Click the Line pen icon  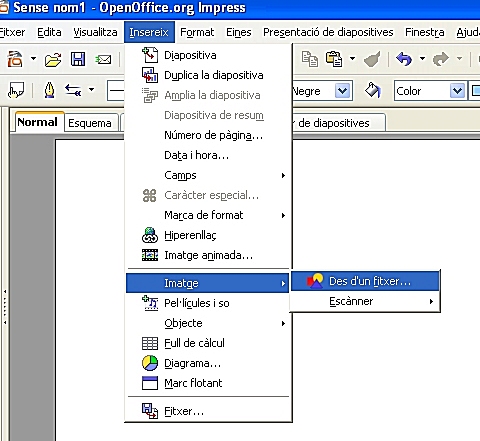click(50, 90)
